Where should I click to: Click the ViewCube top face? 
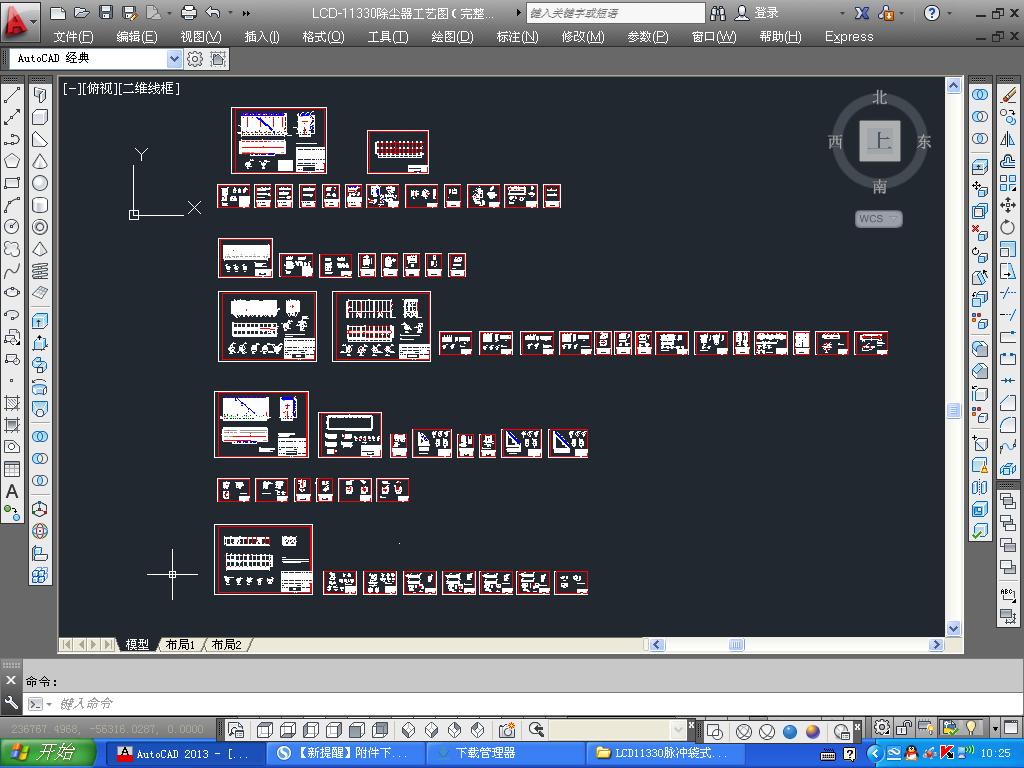880,141
